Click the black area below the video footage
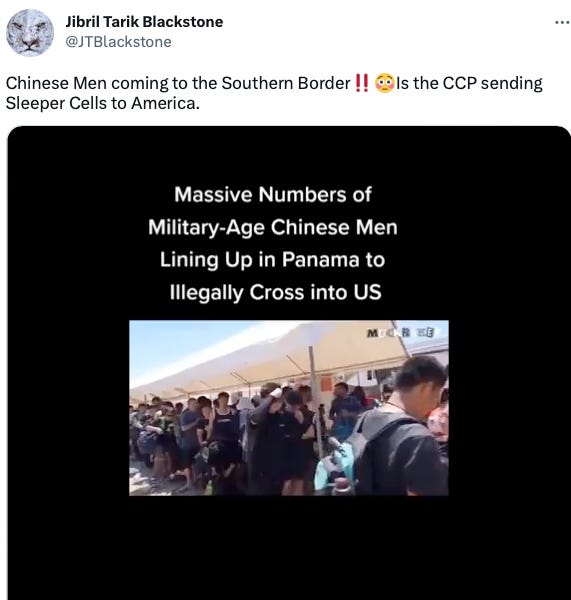 point(289,547)
